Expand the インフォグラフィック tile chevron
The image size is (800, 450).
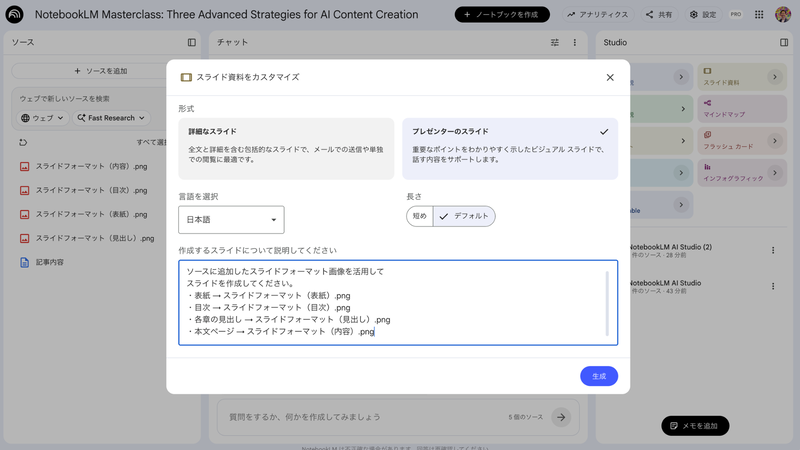coord(774,172)
